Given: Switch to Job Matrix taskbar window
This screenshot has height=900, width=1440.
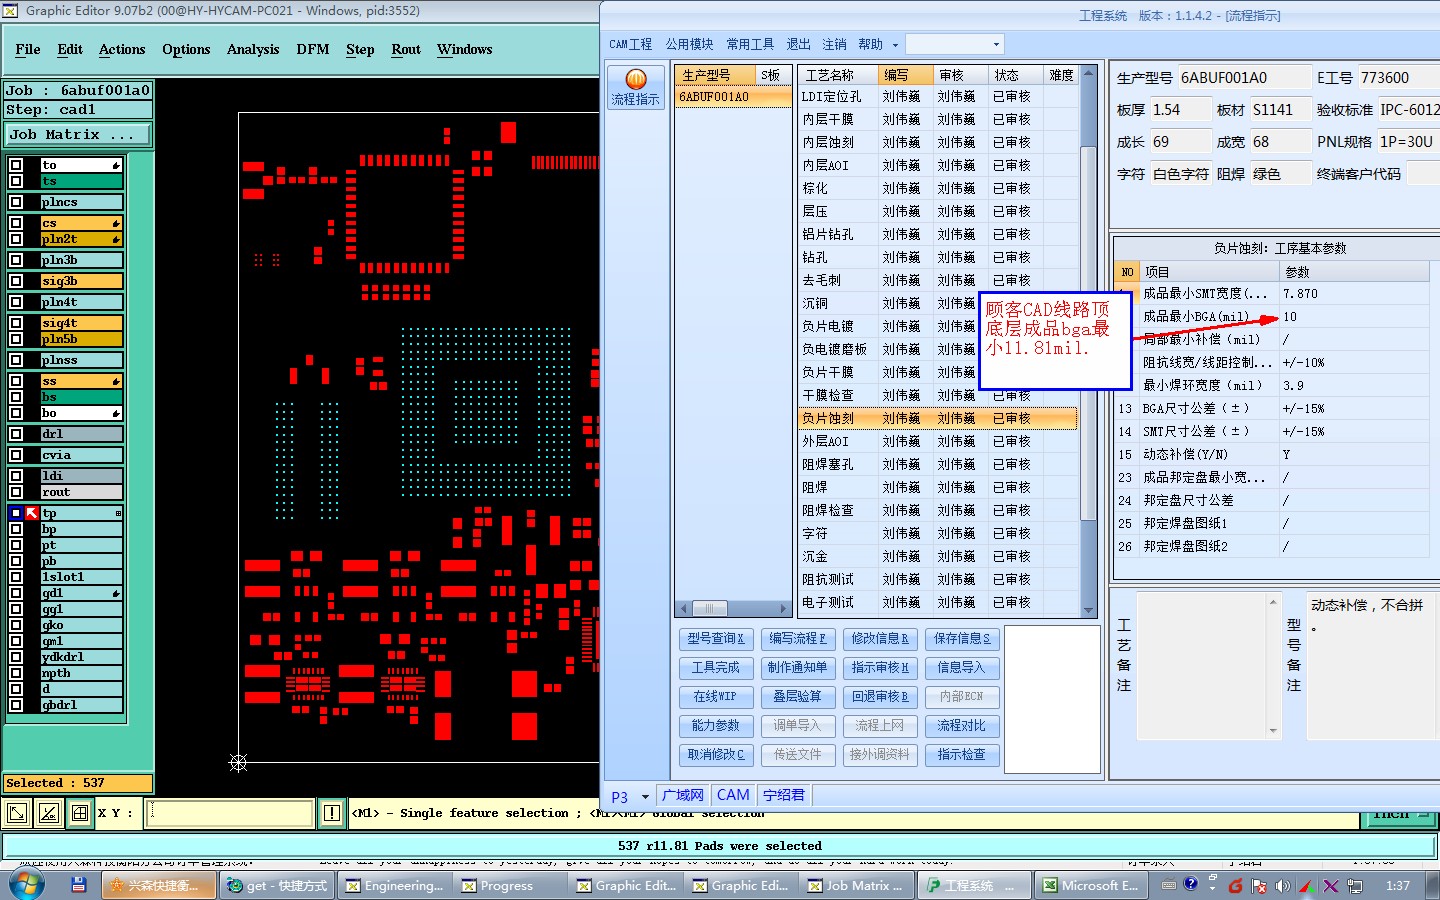Looking at the screenshot, I should [x=856, y=885].
